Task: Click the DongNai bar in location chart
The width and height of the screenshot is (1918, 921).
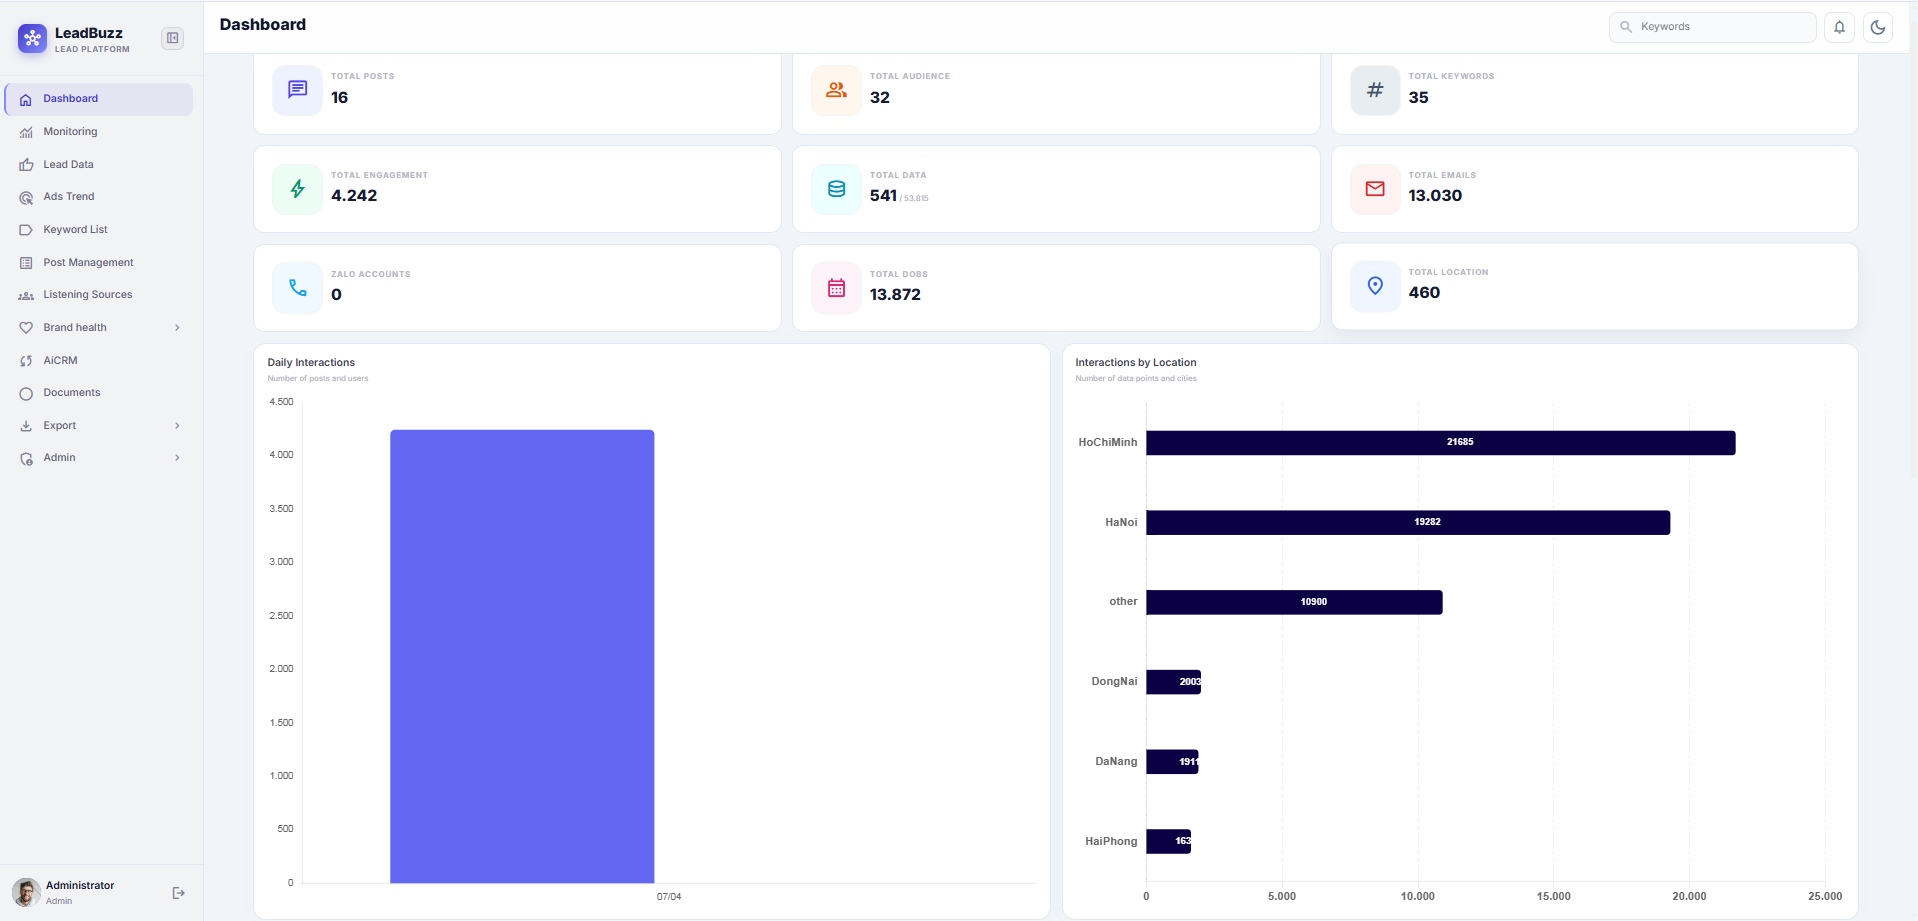Action: 1173,682
